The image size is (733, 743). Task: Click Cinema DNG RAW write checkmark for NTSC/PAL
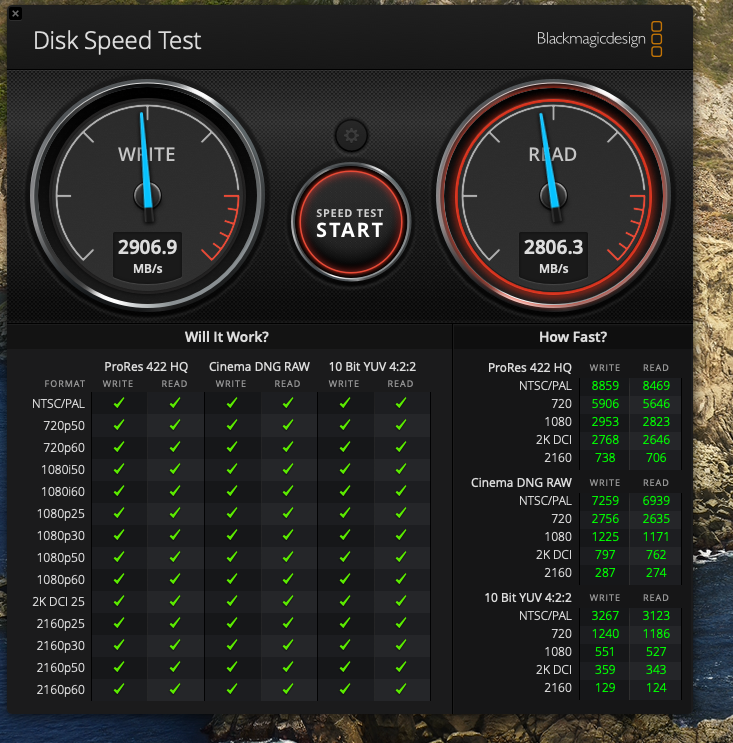232,403
